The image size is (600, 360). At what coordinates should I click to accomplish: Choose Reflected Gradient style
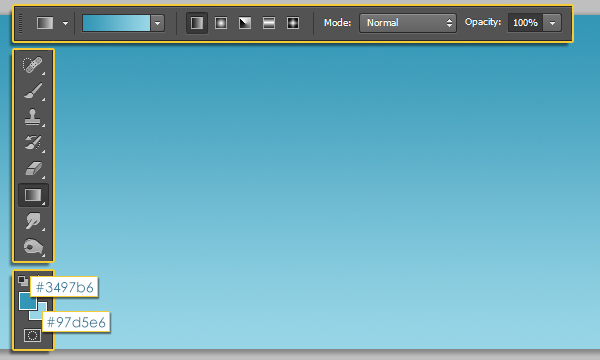click(x=269, y=23)
